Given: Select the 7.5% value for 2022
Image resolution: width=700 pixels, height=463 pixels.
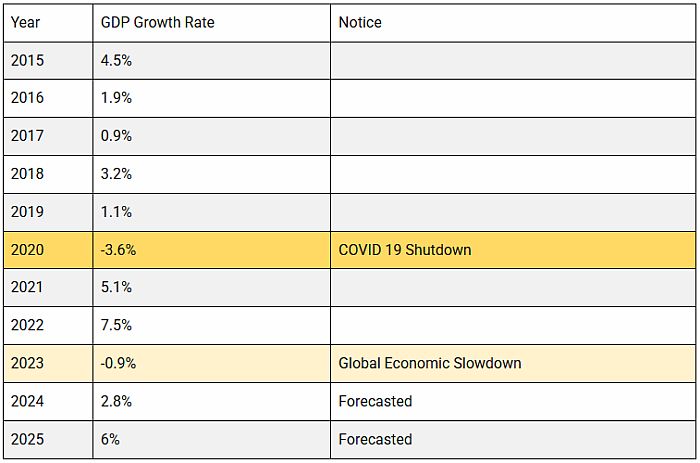Looking at the screenshot, I should pos(211,326).
